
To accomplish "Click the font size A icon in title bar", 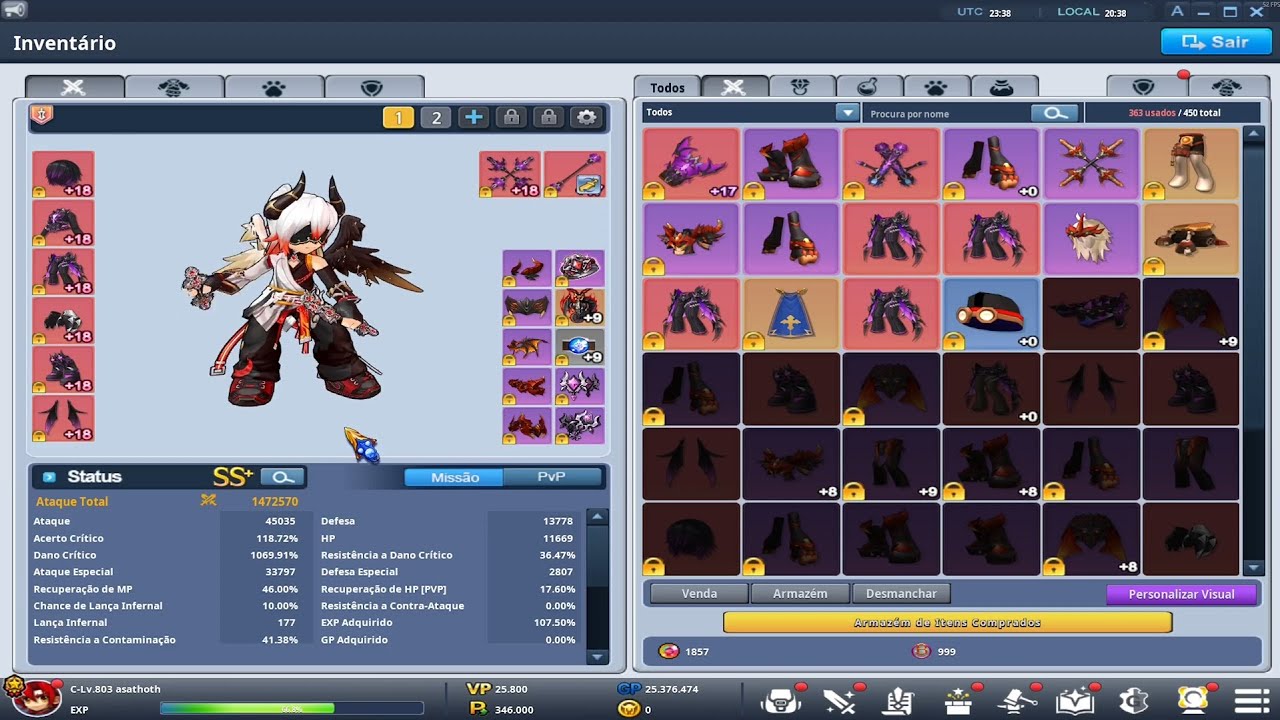I will coord(1177,11).
